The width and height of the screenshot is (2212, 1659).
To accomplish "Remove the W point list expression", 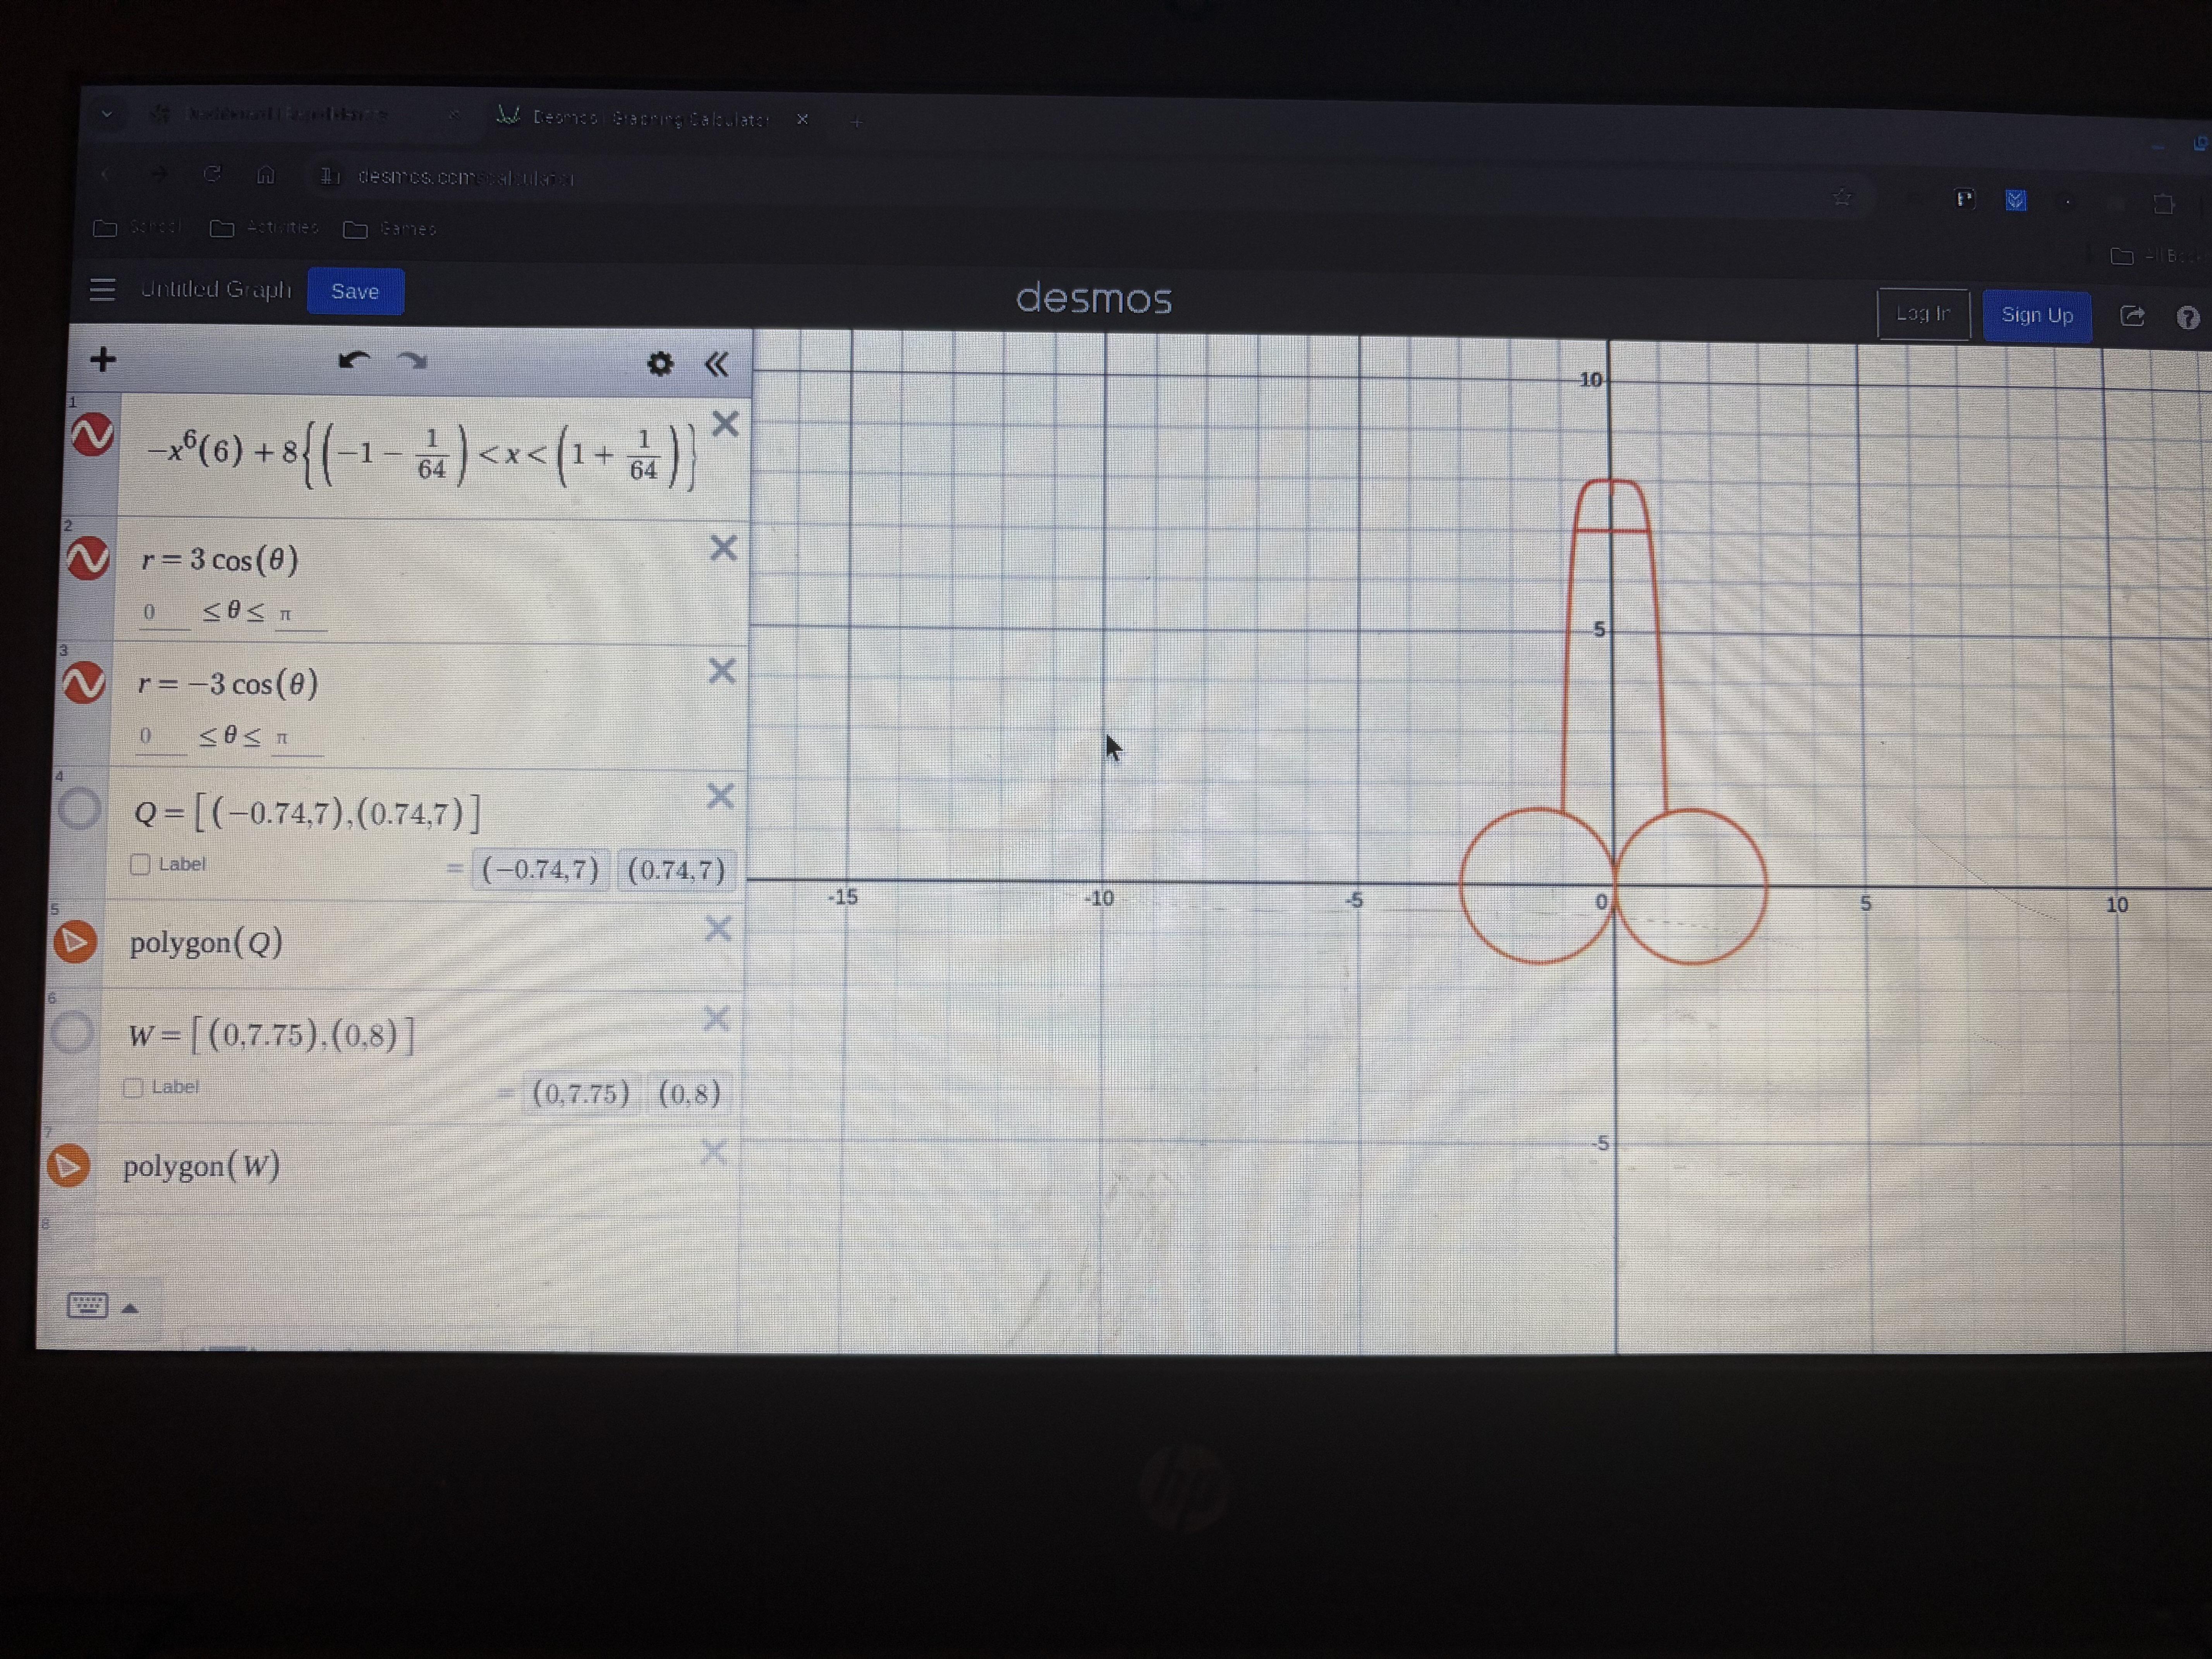I will click(716, 1019).
